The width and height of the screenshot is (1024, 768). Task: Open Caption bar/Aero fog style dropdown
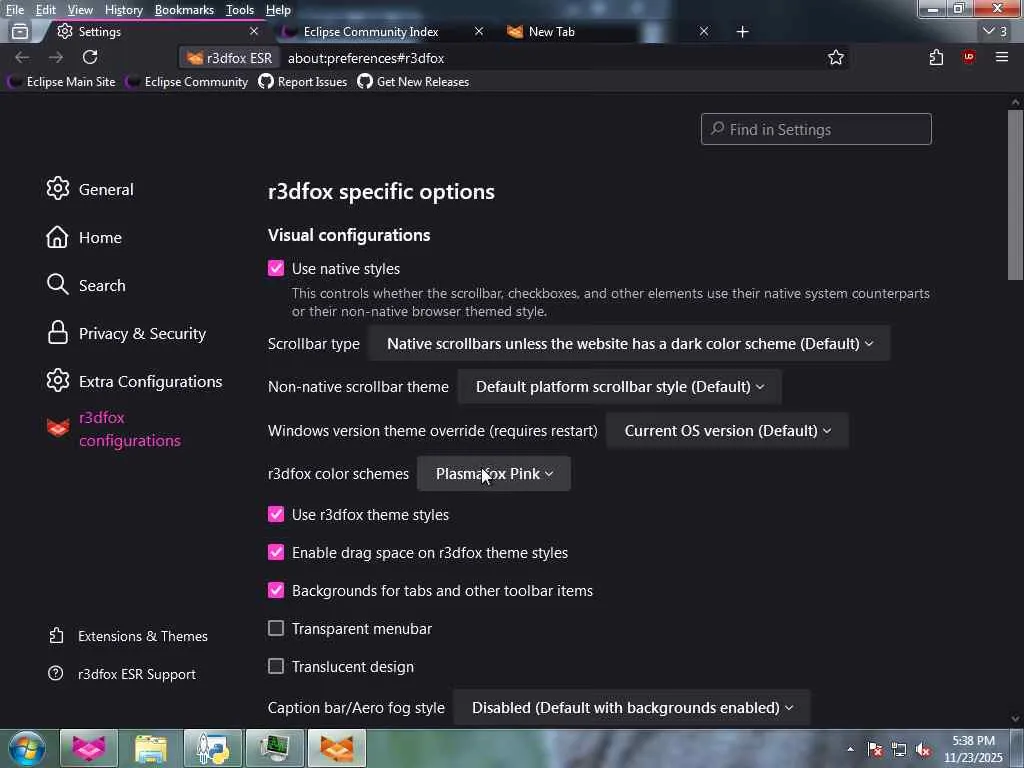632,708
